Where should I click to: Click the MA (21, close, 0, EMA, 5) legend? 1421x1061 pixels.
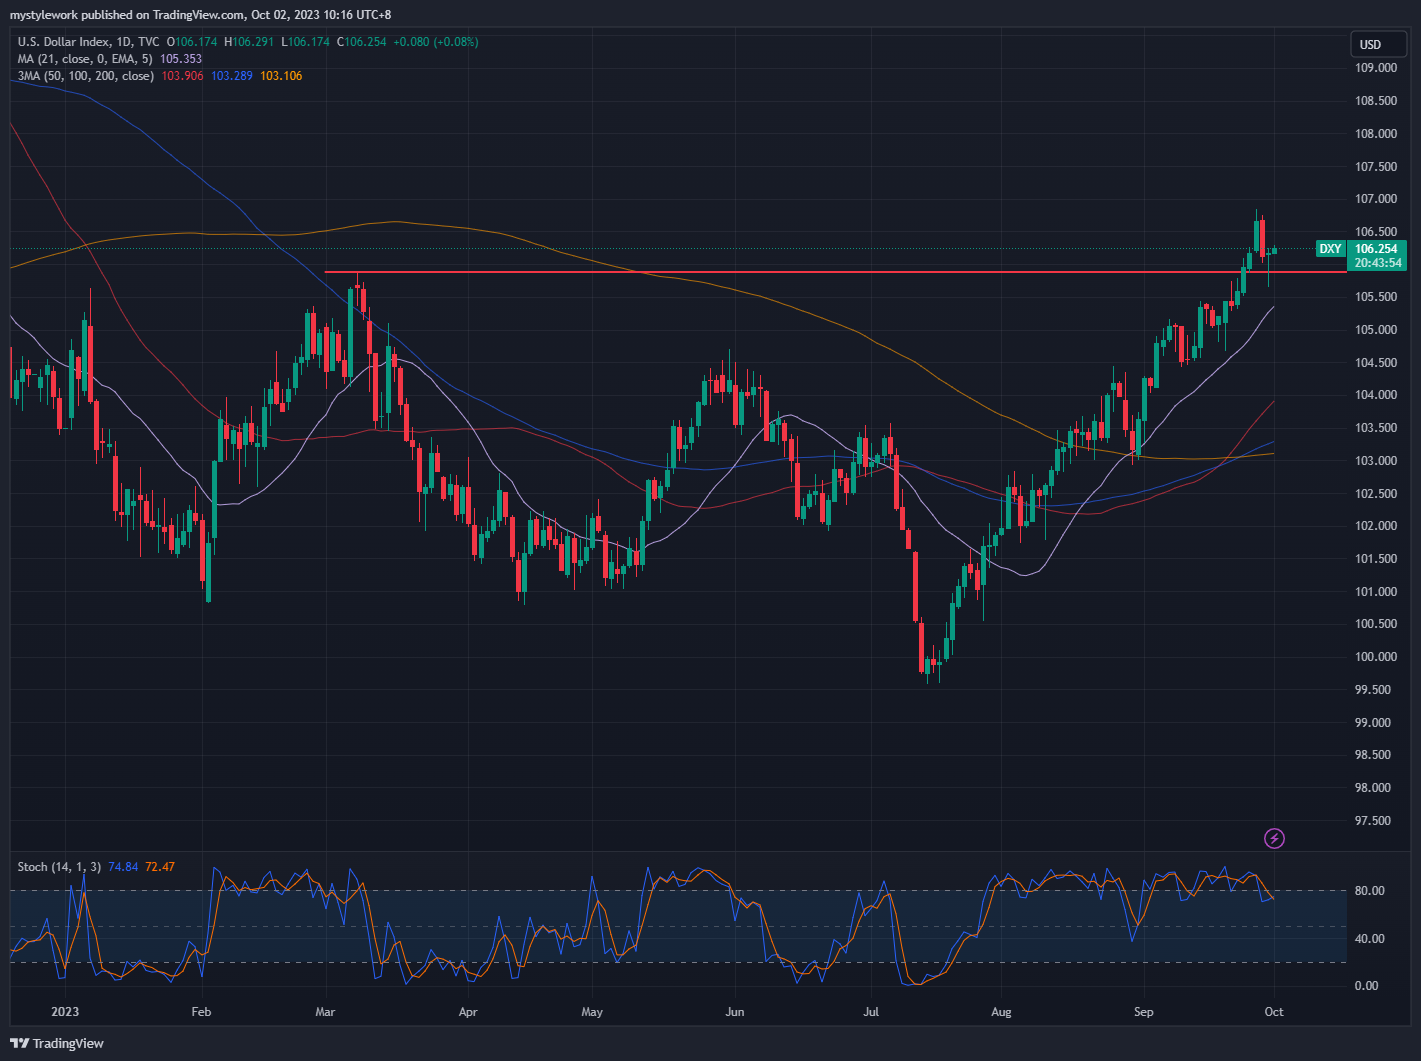coord(85,59)
